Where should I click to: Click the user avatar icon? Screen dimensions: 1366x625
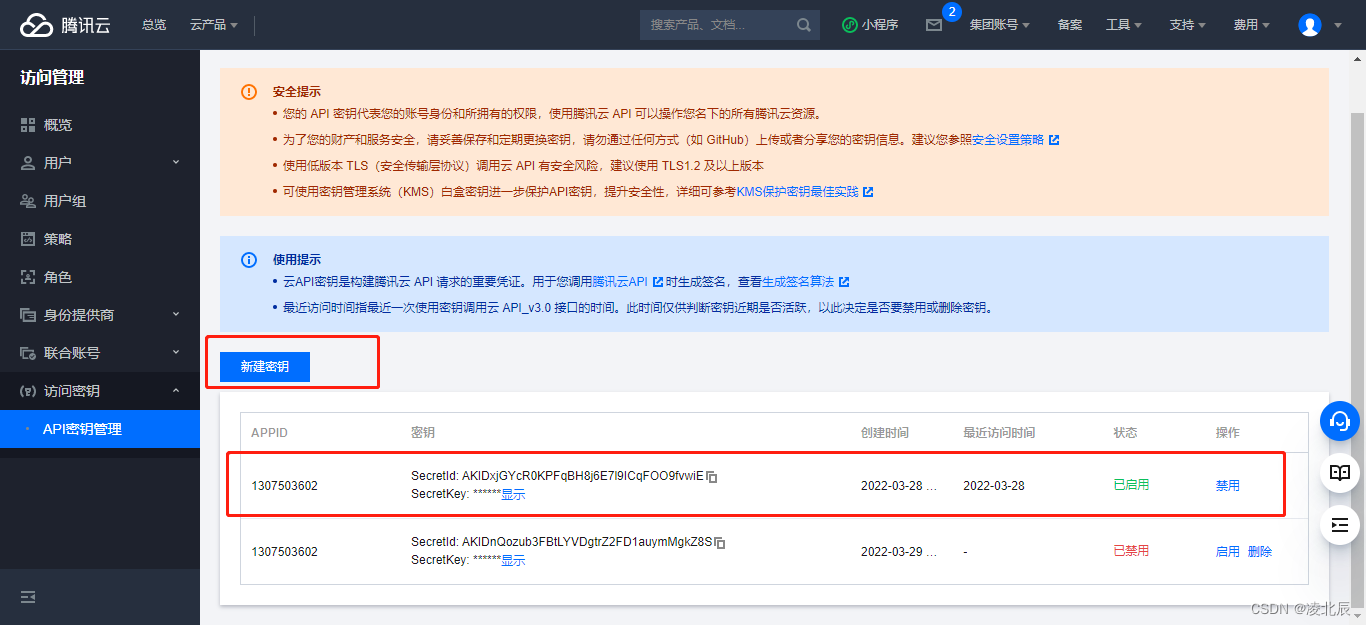tap(1309, 25)
